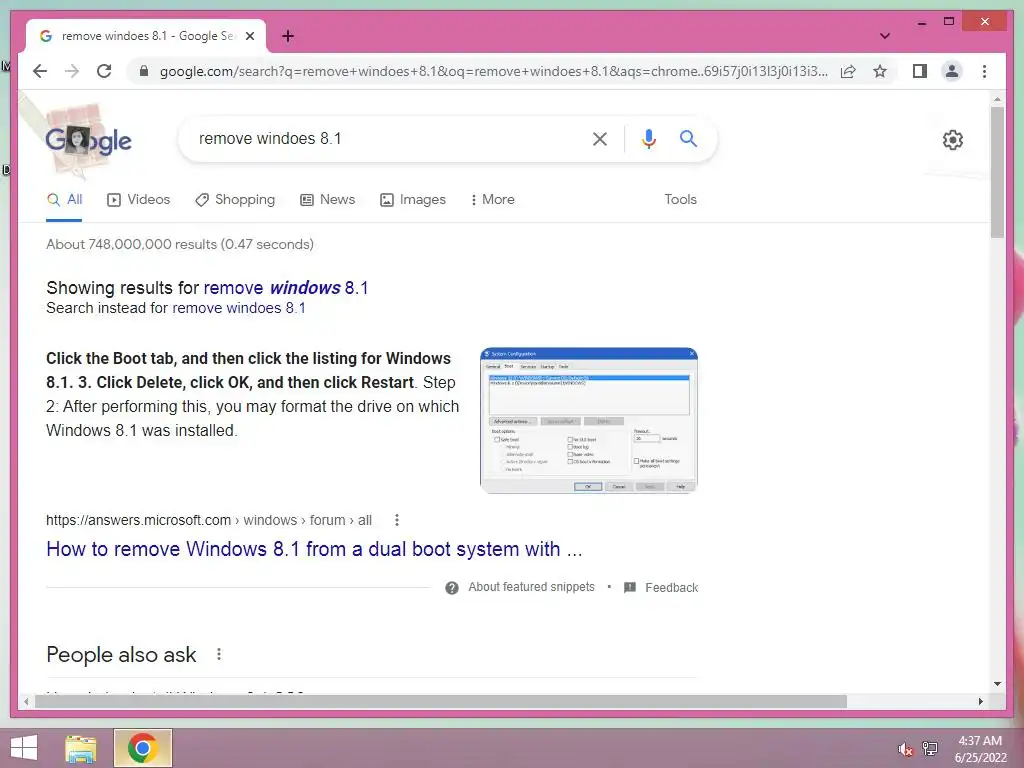Go back to the previous page
This screenshot has width=1024, height=768.
coord(40,71)
